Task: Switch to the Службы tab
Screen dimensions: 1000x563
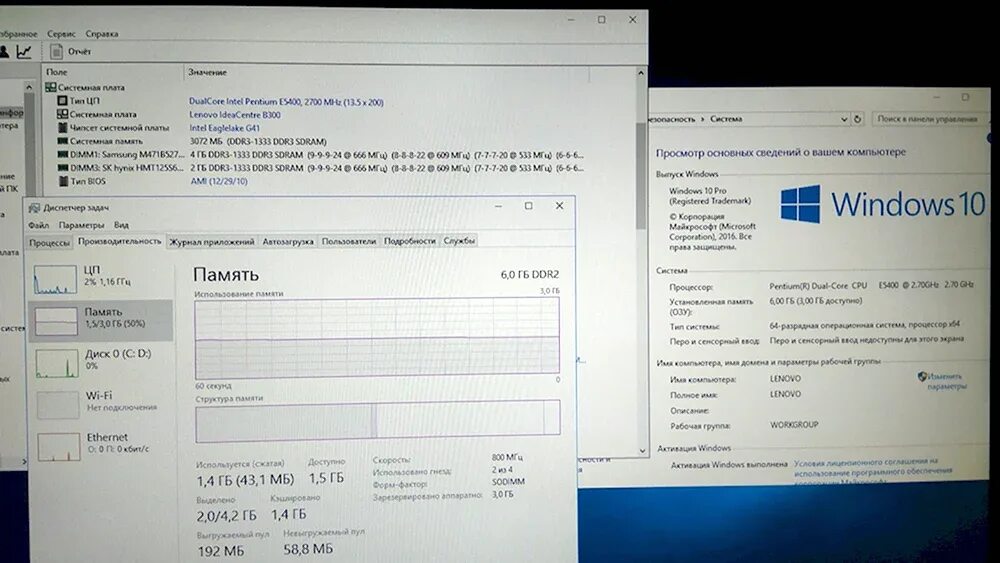Action: (x=459, y=241)
